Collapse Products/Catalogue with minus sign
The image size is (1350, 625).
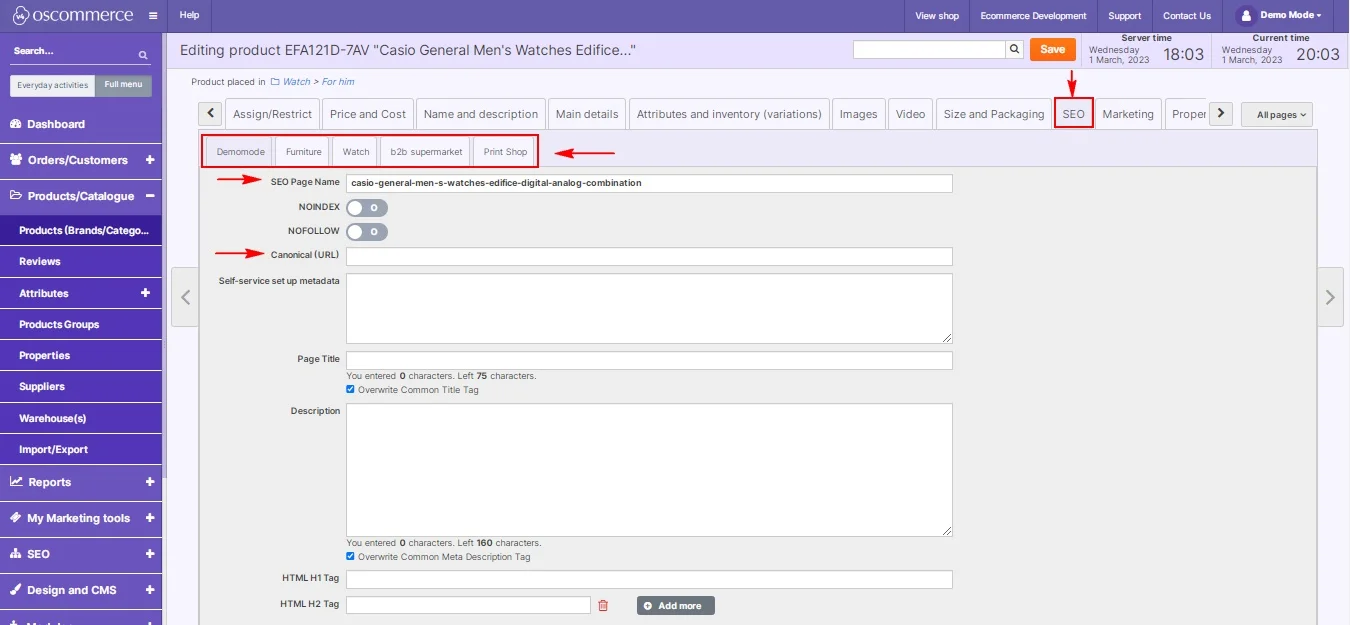pyautogui.click(x=150, y=196)
